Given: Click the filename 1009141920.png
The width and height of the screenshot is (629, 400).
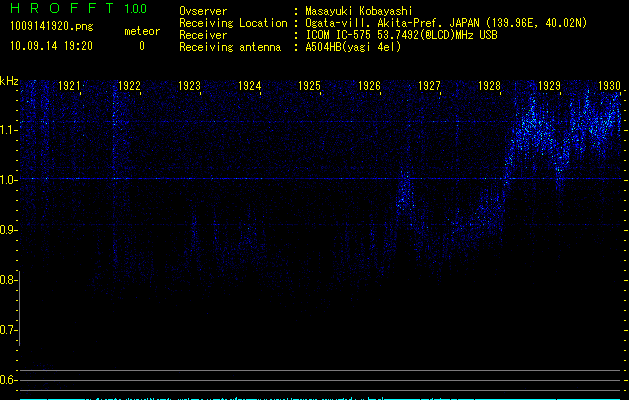Looking at the screenshot, I should (52, 27).
